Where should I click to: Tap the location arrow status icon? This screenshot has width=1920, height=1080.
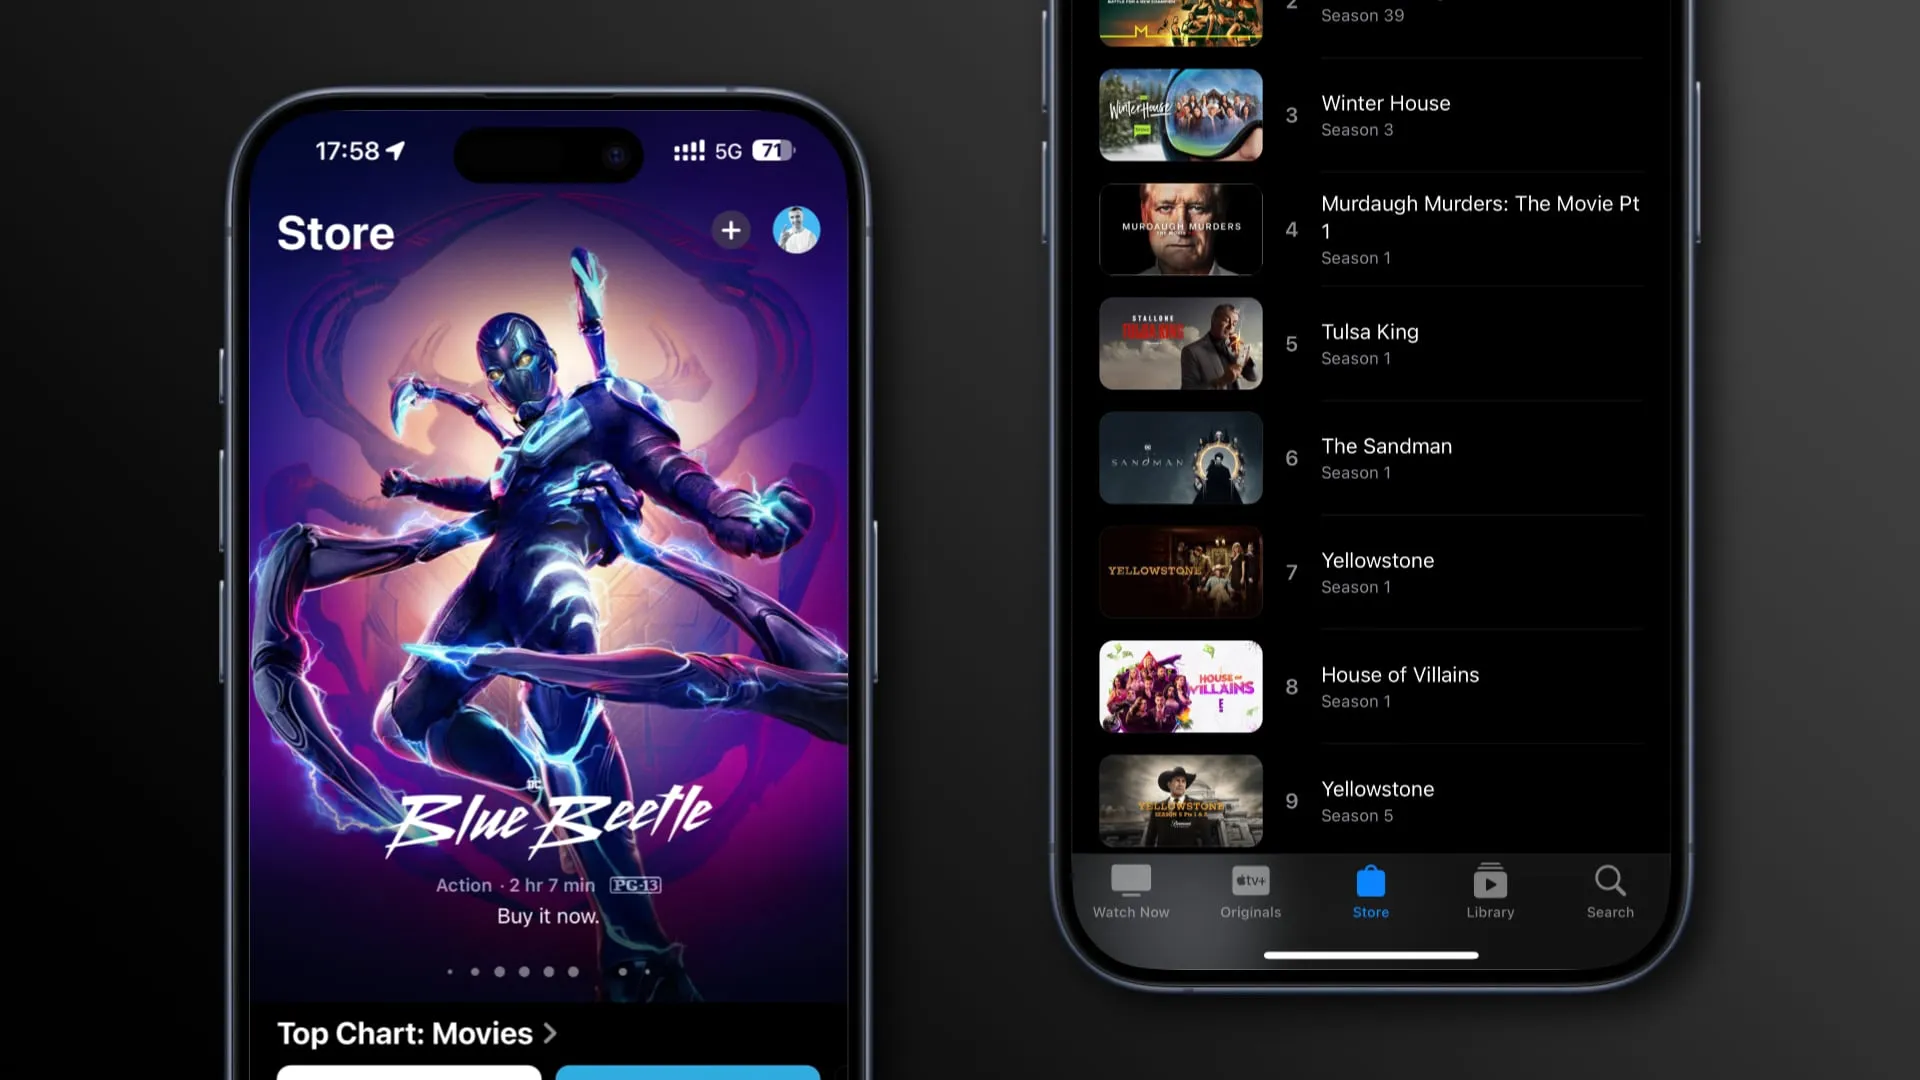(x=397, y=149)
